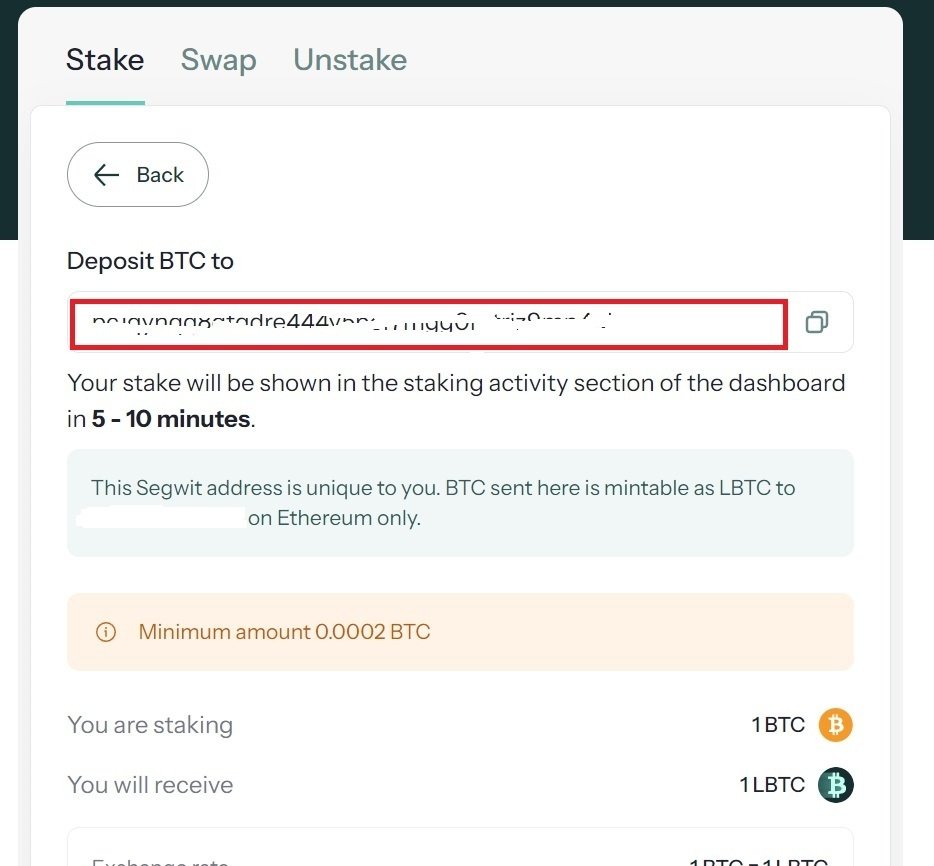
Task: Select the Unstake tab
Action: pyautogui.click(x=350, y=60)
